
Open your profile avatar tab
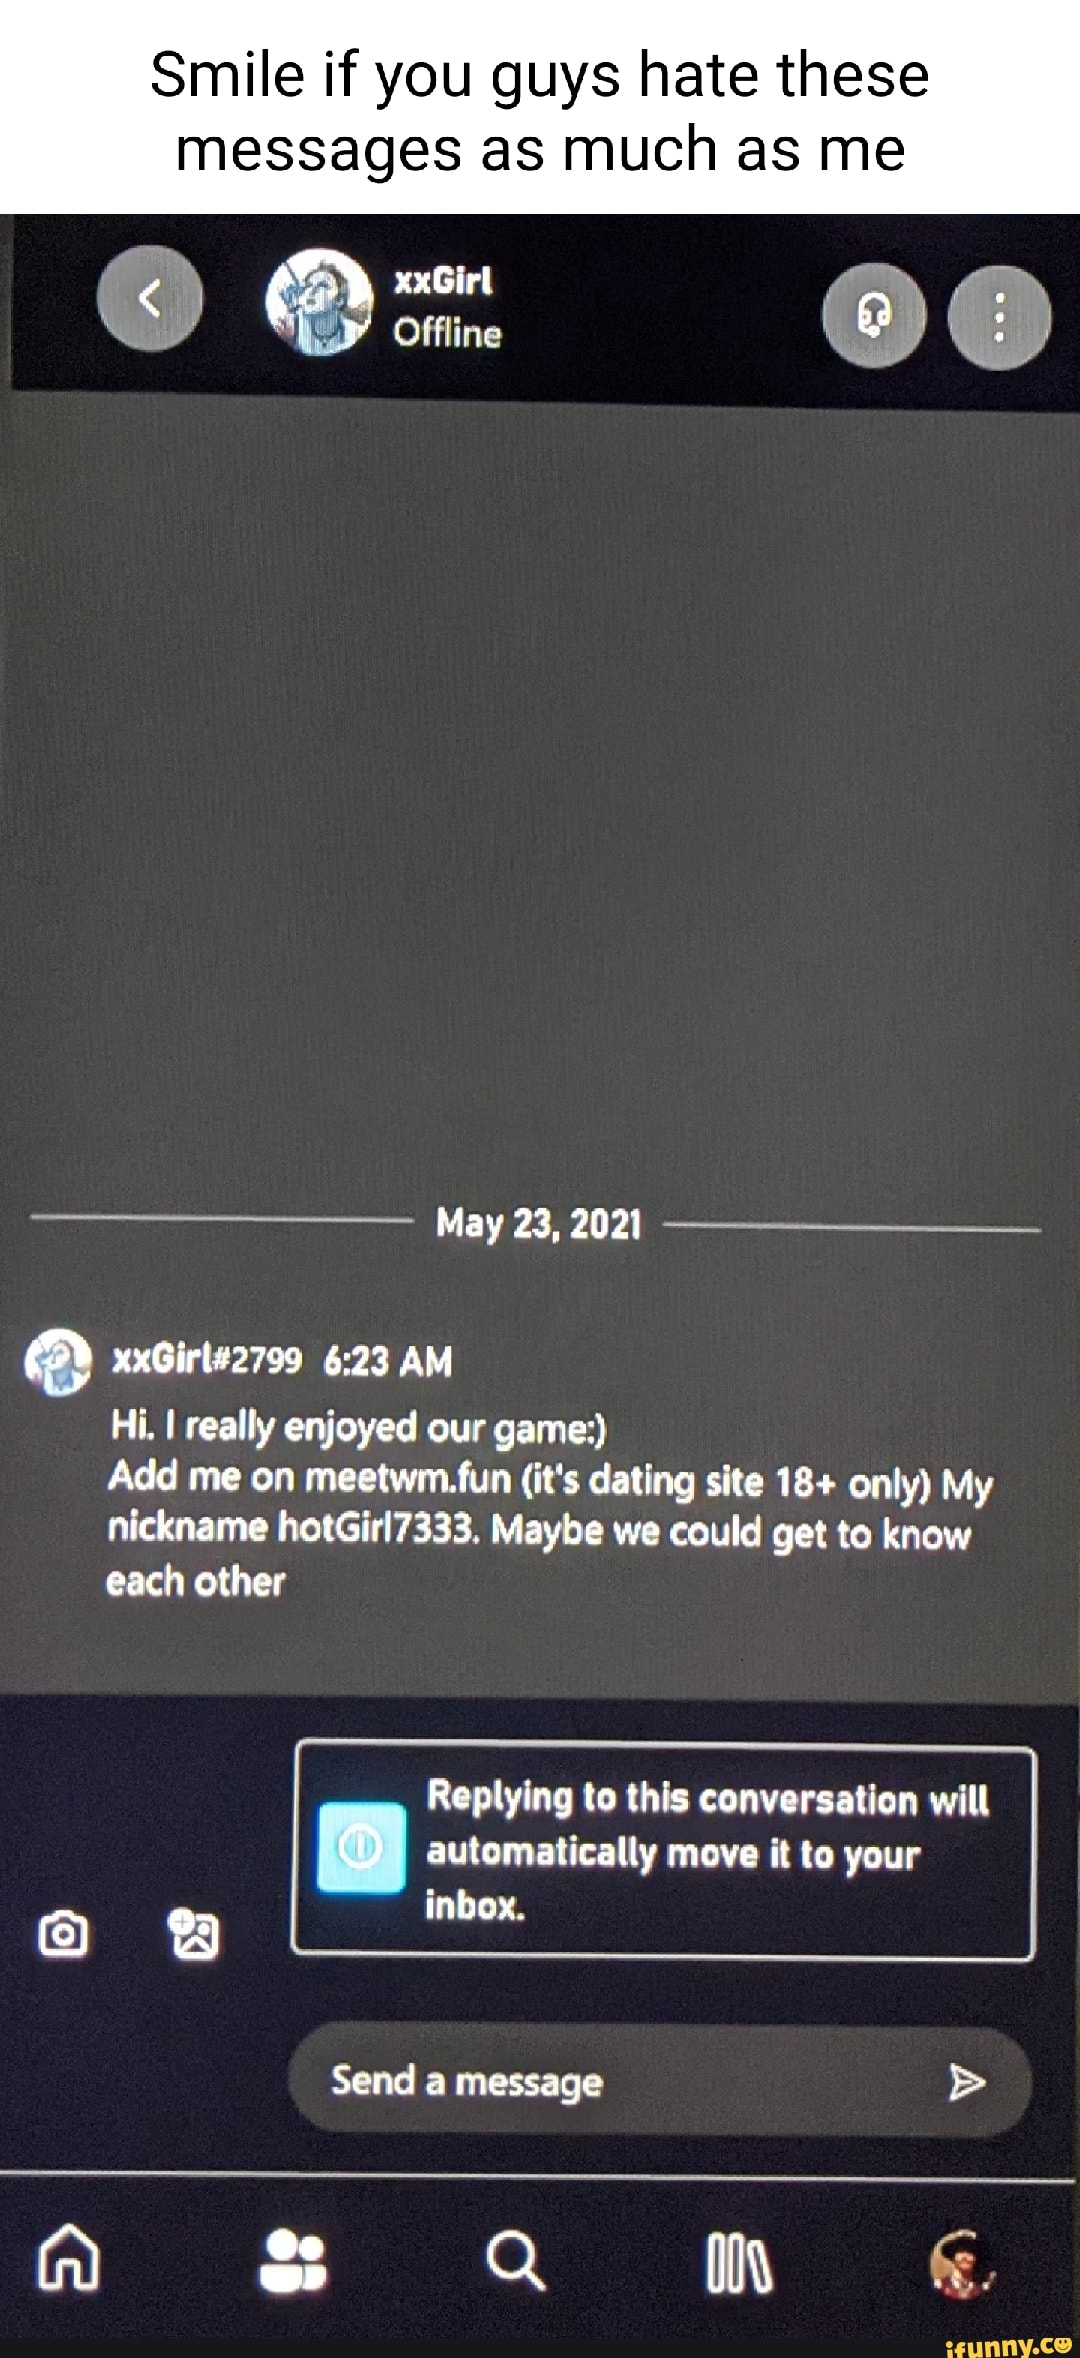[x=962, y=2263]
